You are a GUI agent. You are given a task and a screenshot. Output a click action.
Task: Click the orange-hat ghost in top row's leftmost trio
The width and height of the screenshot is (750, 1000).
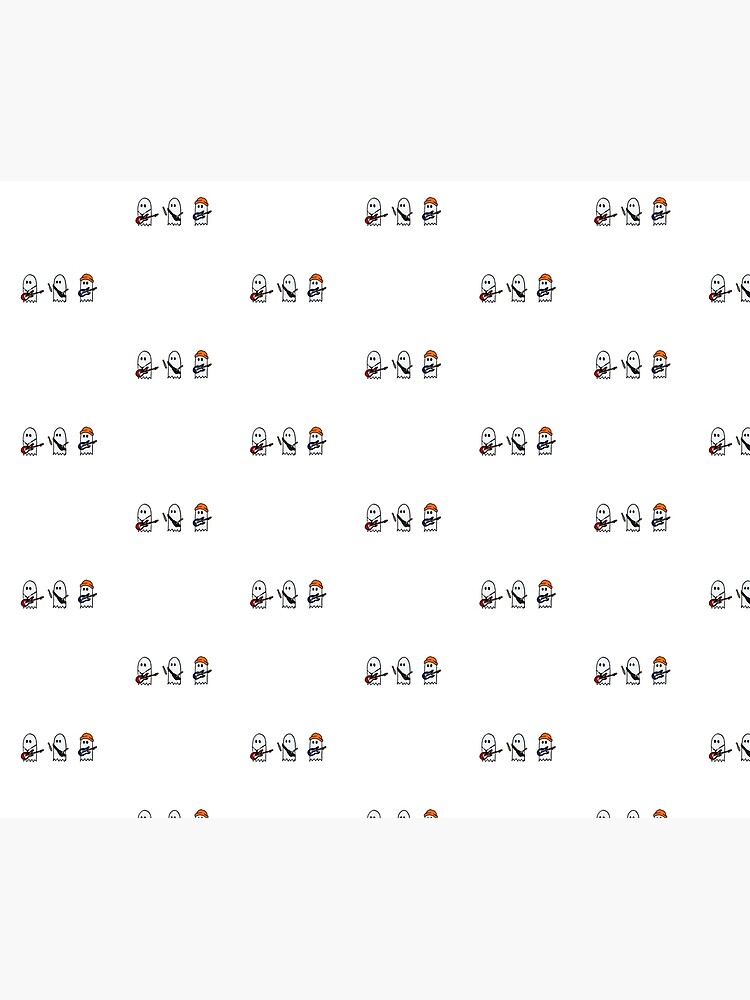202,212
